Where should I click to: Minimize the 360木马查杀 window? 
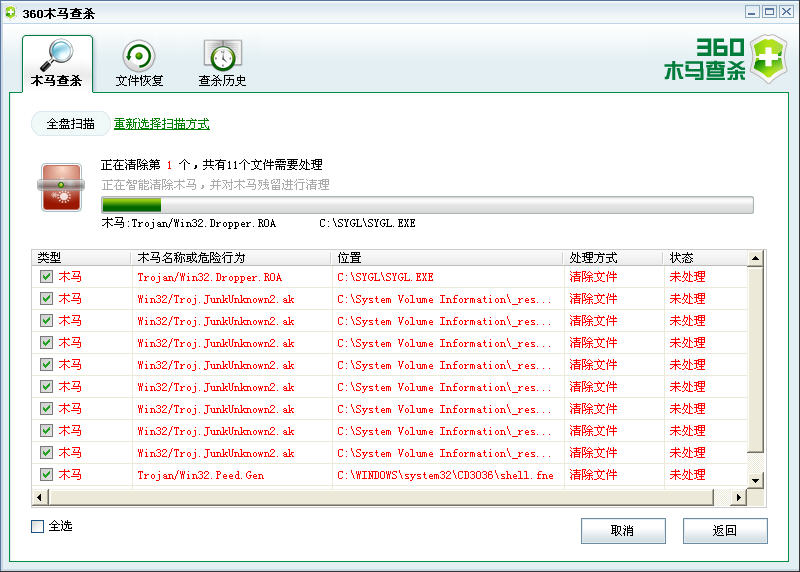pos(752,12)
